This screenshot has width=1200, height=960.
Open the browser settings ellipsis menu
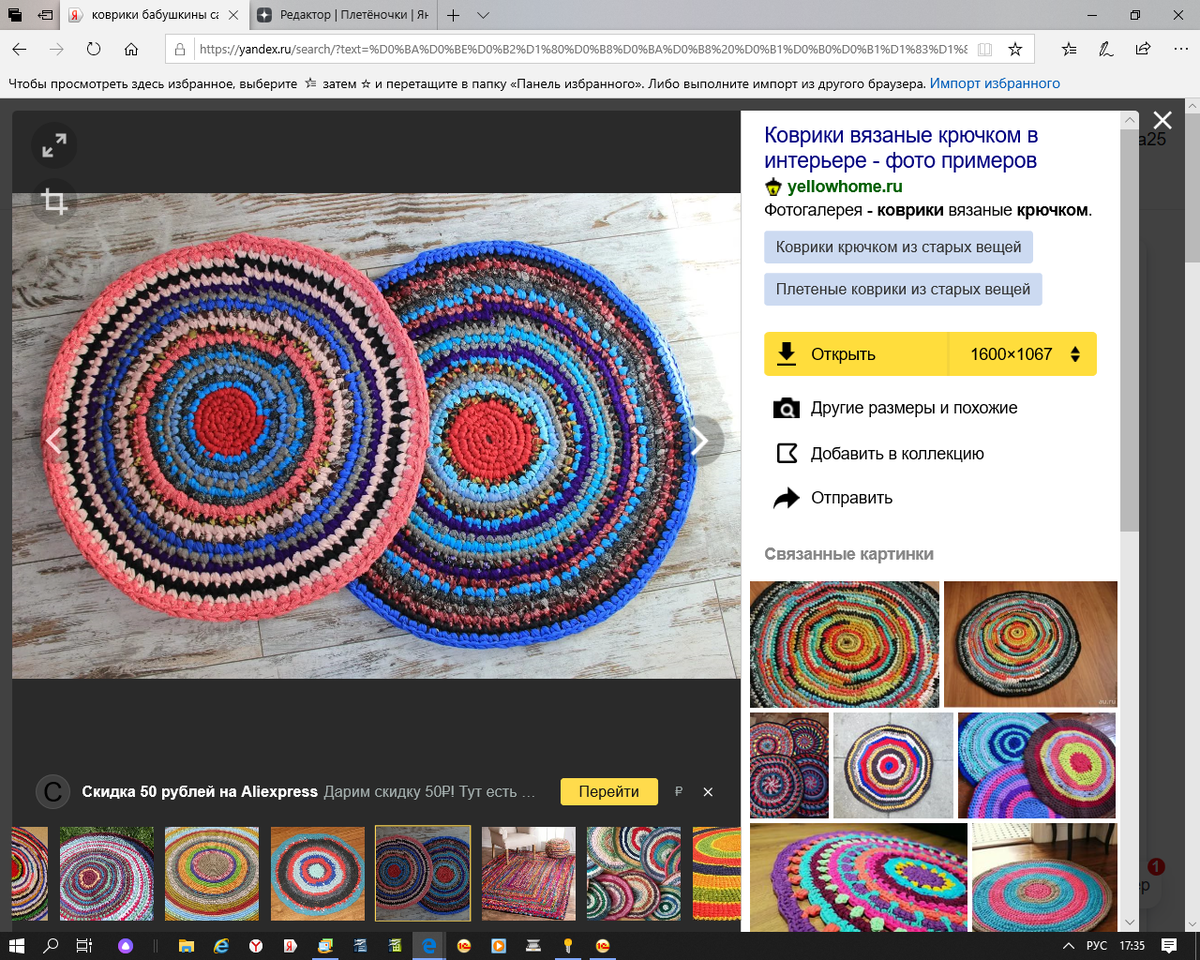click(1180, 49)
